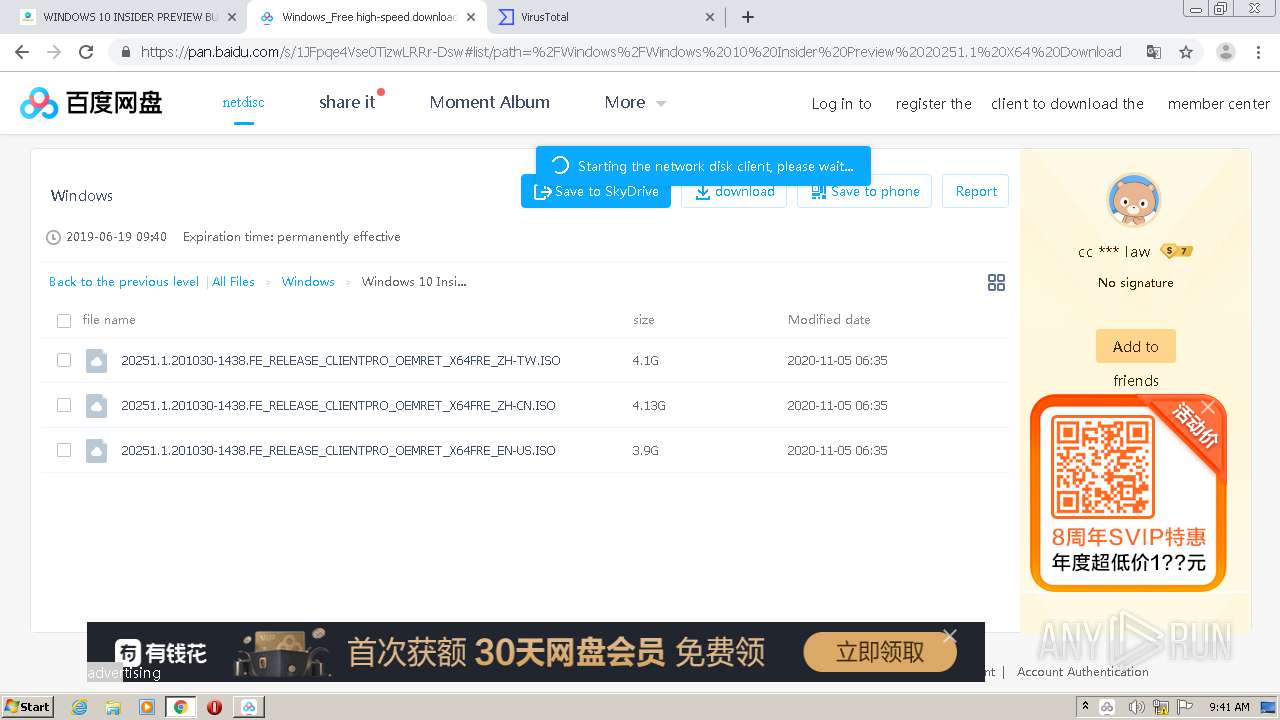
Task: Click the user level badge next to cc***law
Action: [x=1176, y=251]
